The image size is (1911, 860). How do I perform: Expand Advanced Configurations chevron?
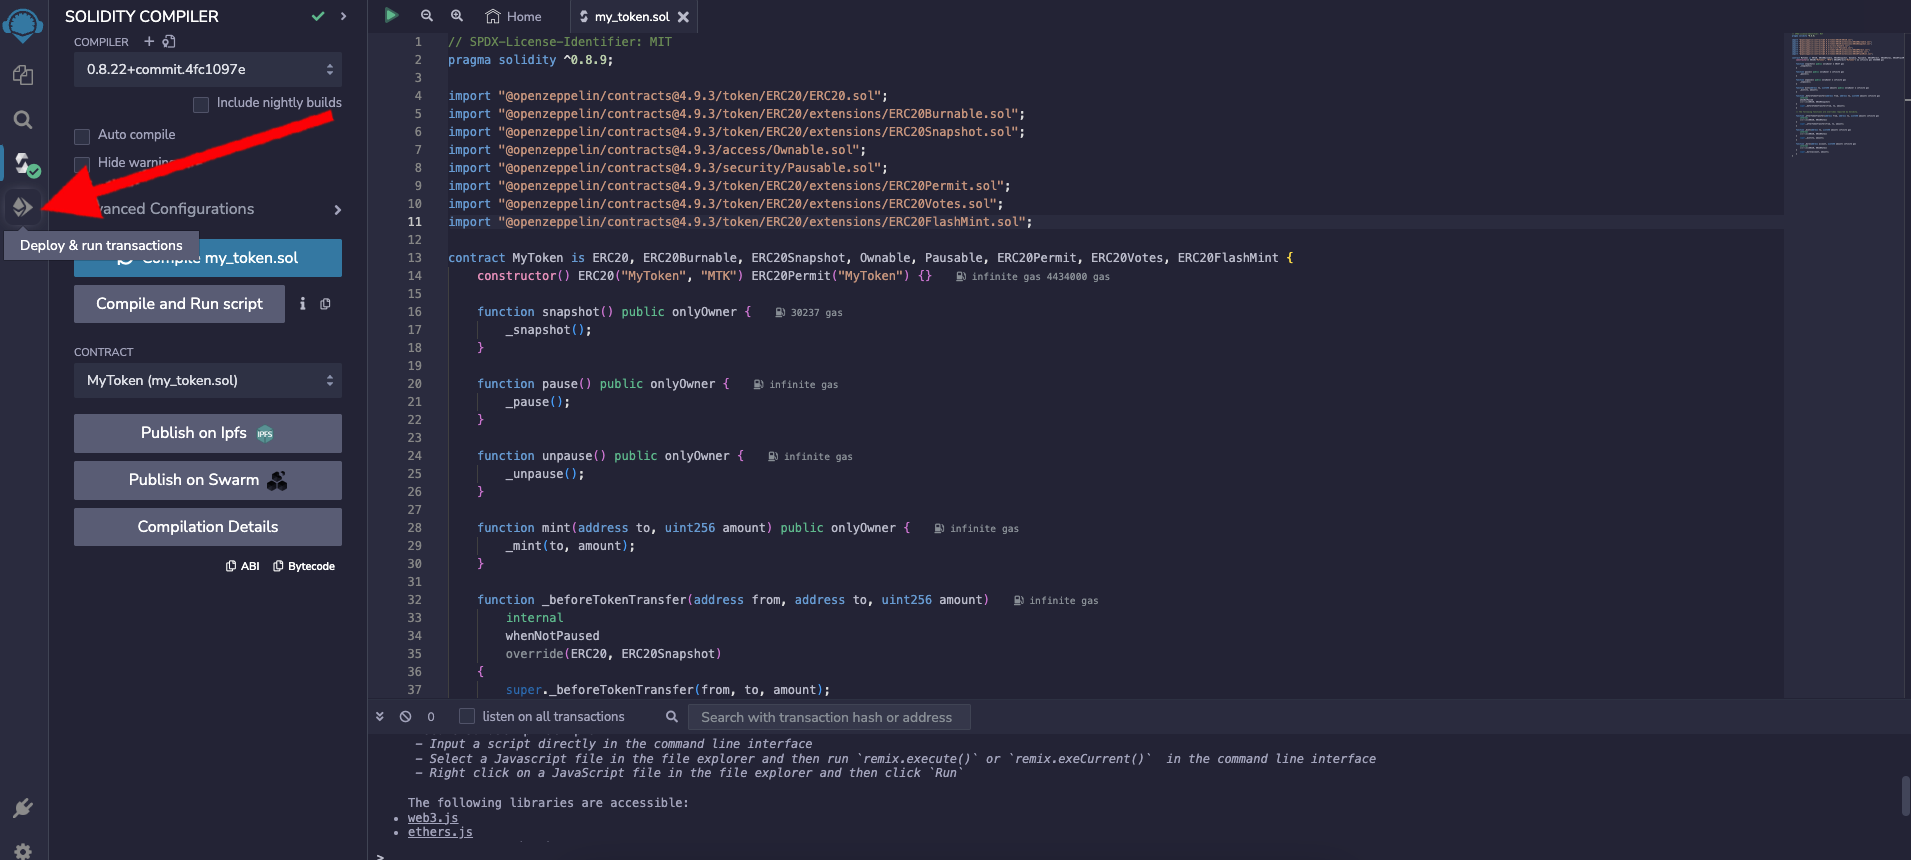338,209
